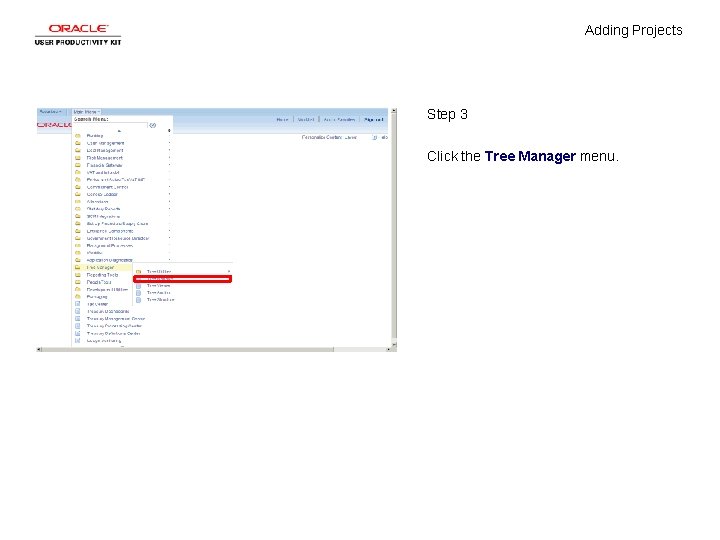The width and height of the screenshot is (720, 540).
Task: Click the page icon beside Treasury Management Center
Action: point(78,318)
